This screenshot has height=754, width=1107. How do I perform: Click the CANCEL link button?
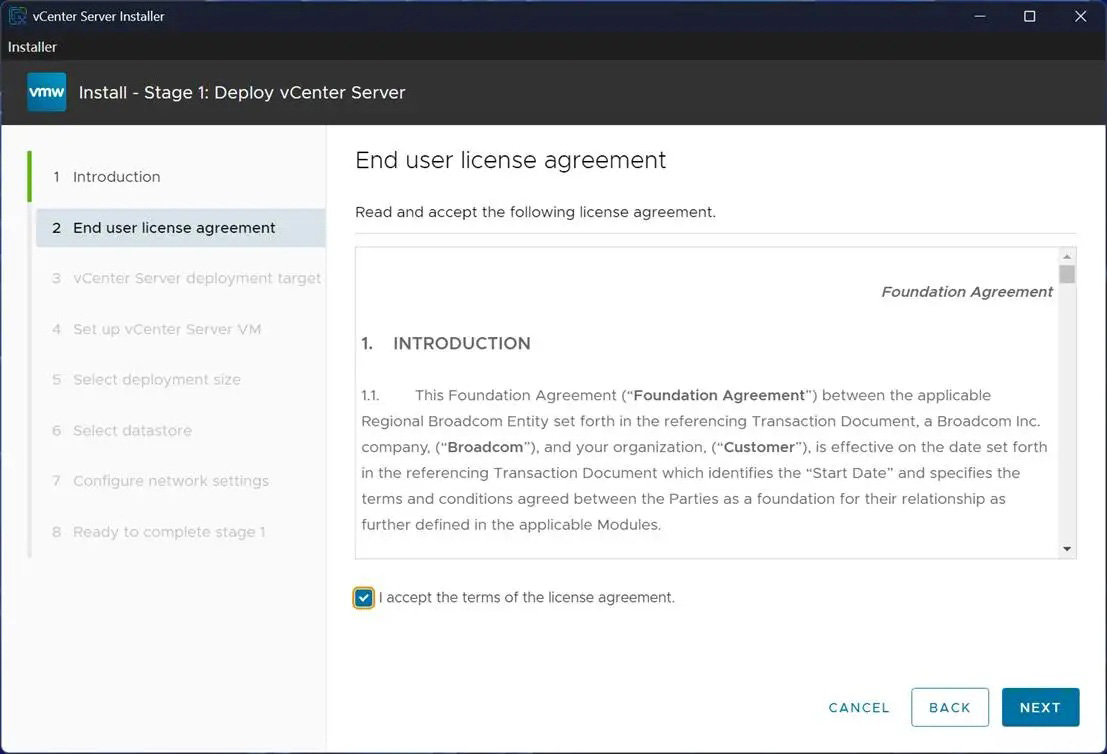coord(858,707)
